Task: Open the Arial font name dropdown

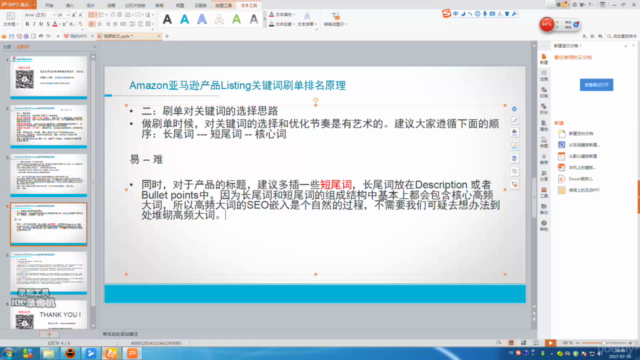Action: point(53,15)
